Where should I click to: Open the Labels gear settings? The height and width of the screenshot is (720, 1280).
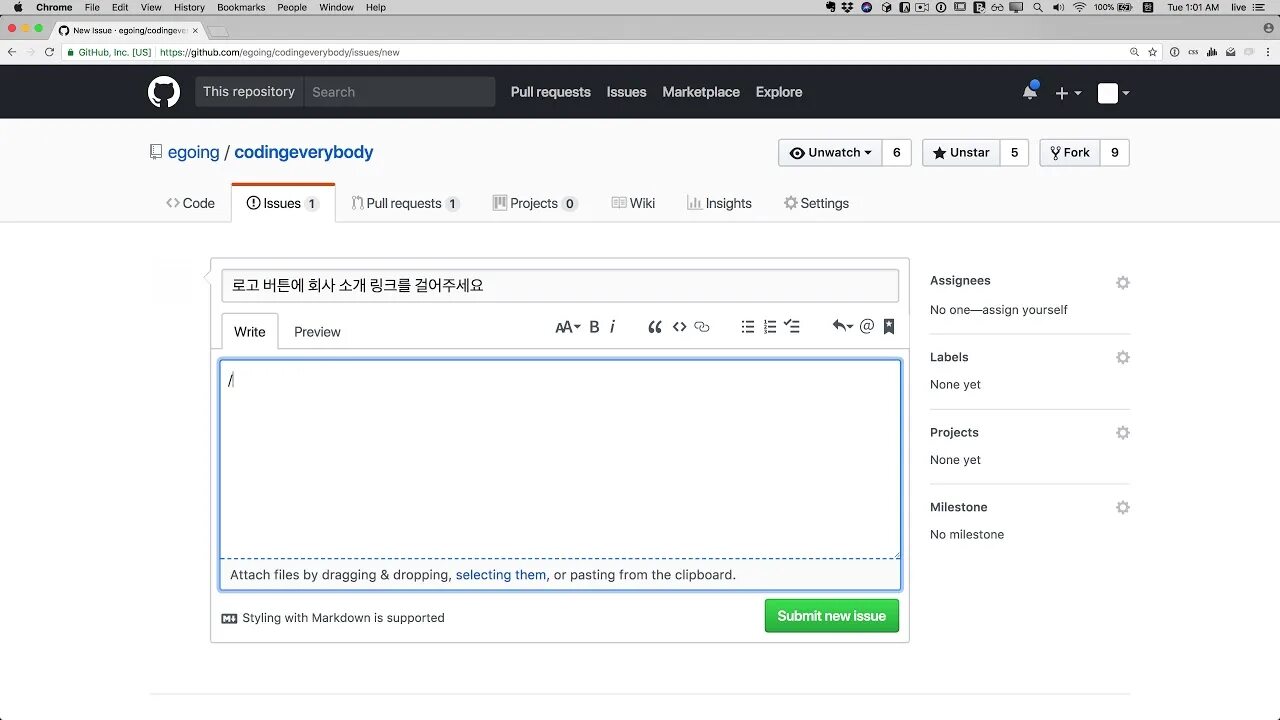pos(1123,358)
